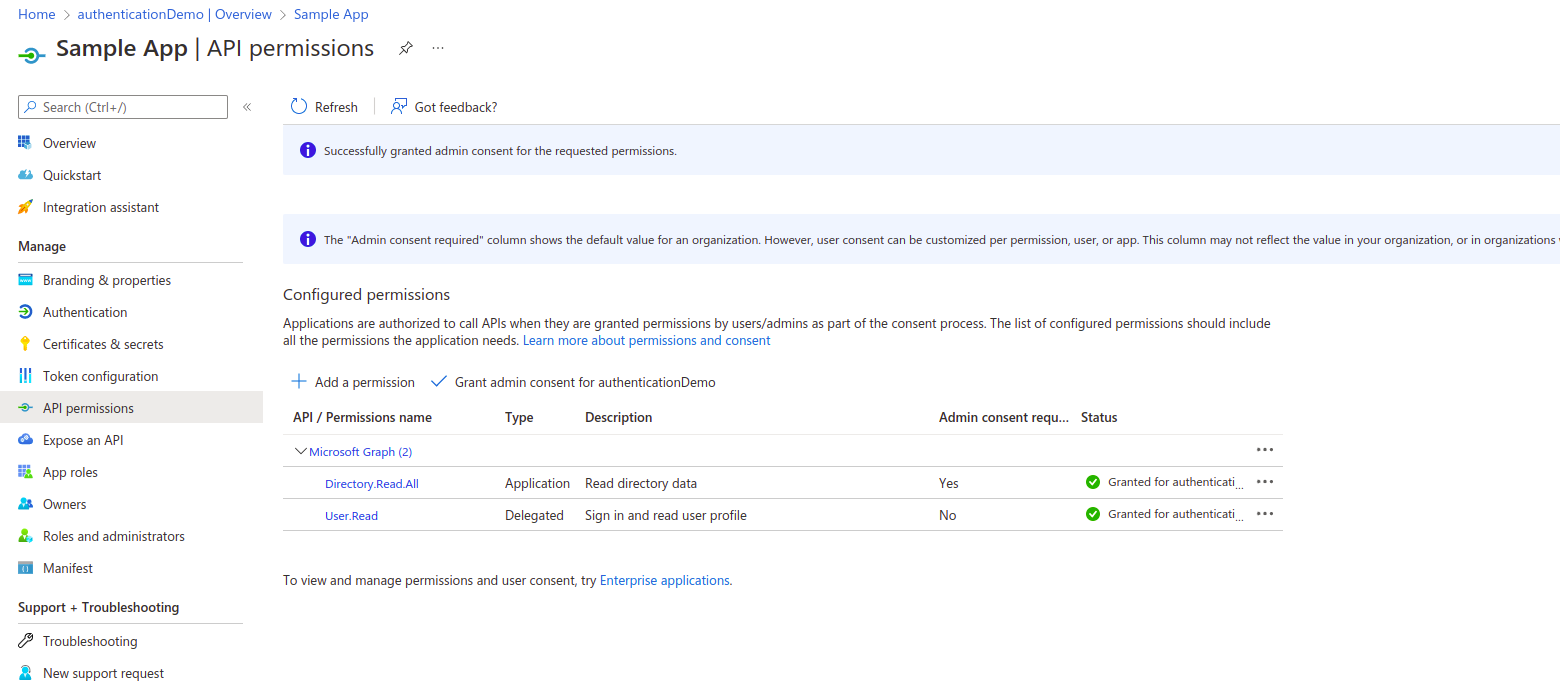The image size is (1560, 693).
Task: Click the API / Permissions name column header
Action: pos(362,417)
